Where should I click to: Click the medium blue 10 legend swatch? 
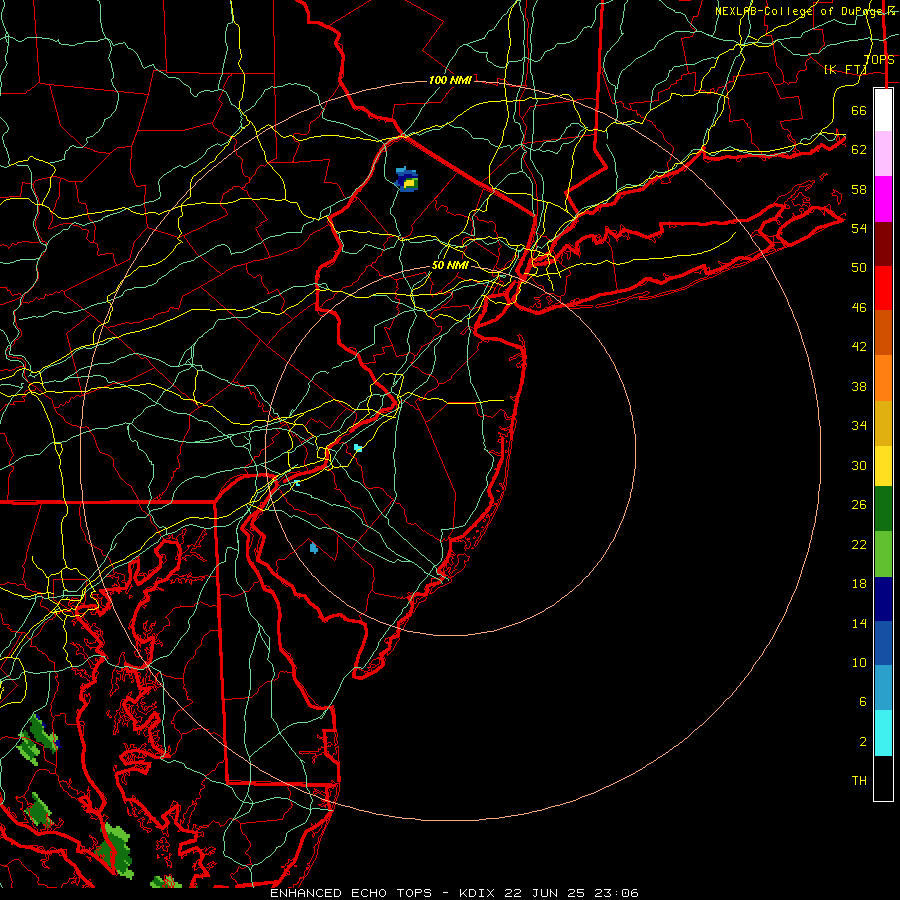[x=883, y=643]
